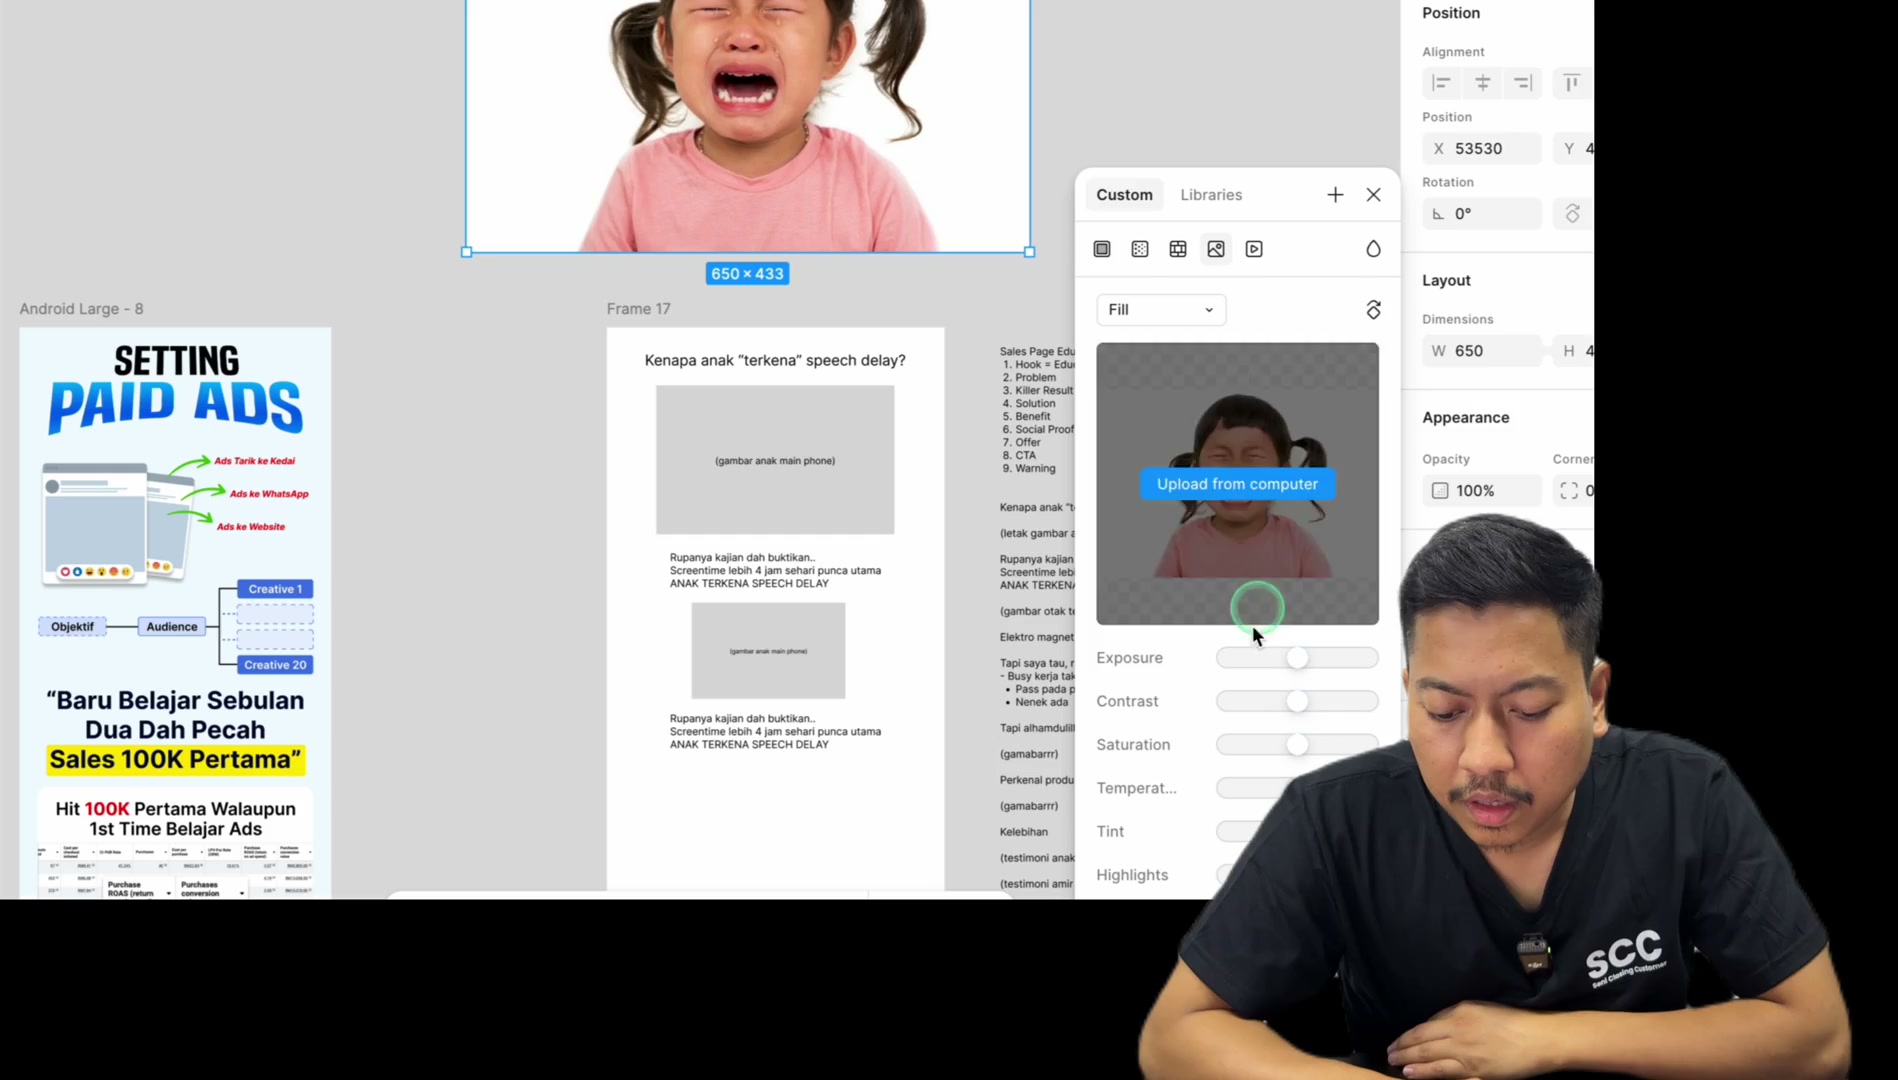Select the Android Large - 8 frame label

pyautogui.click(x=81, y=309)
